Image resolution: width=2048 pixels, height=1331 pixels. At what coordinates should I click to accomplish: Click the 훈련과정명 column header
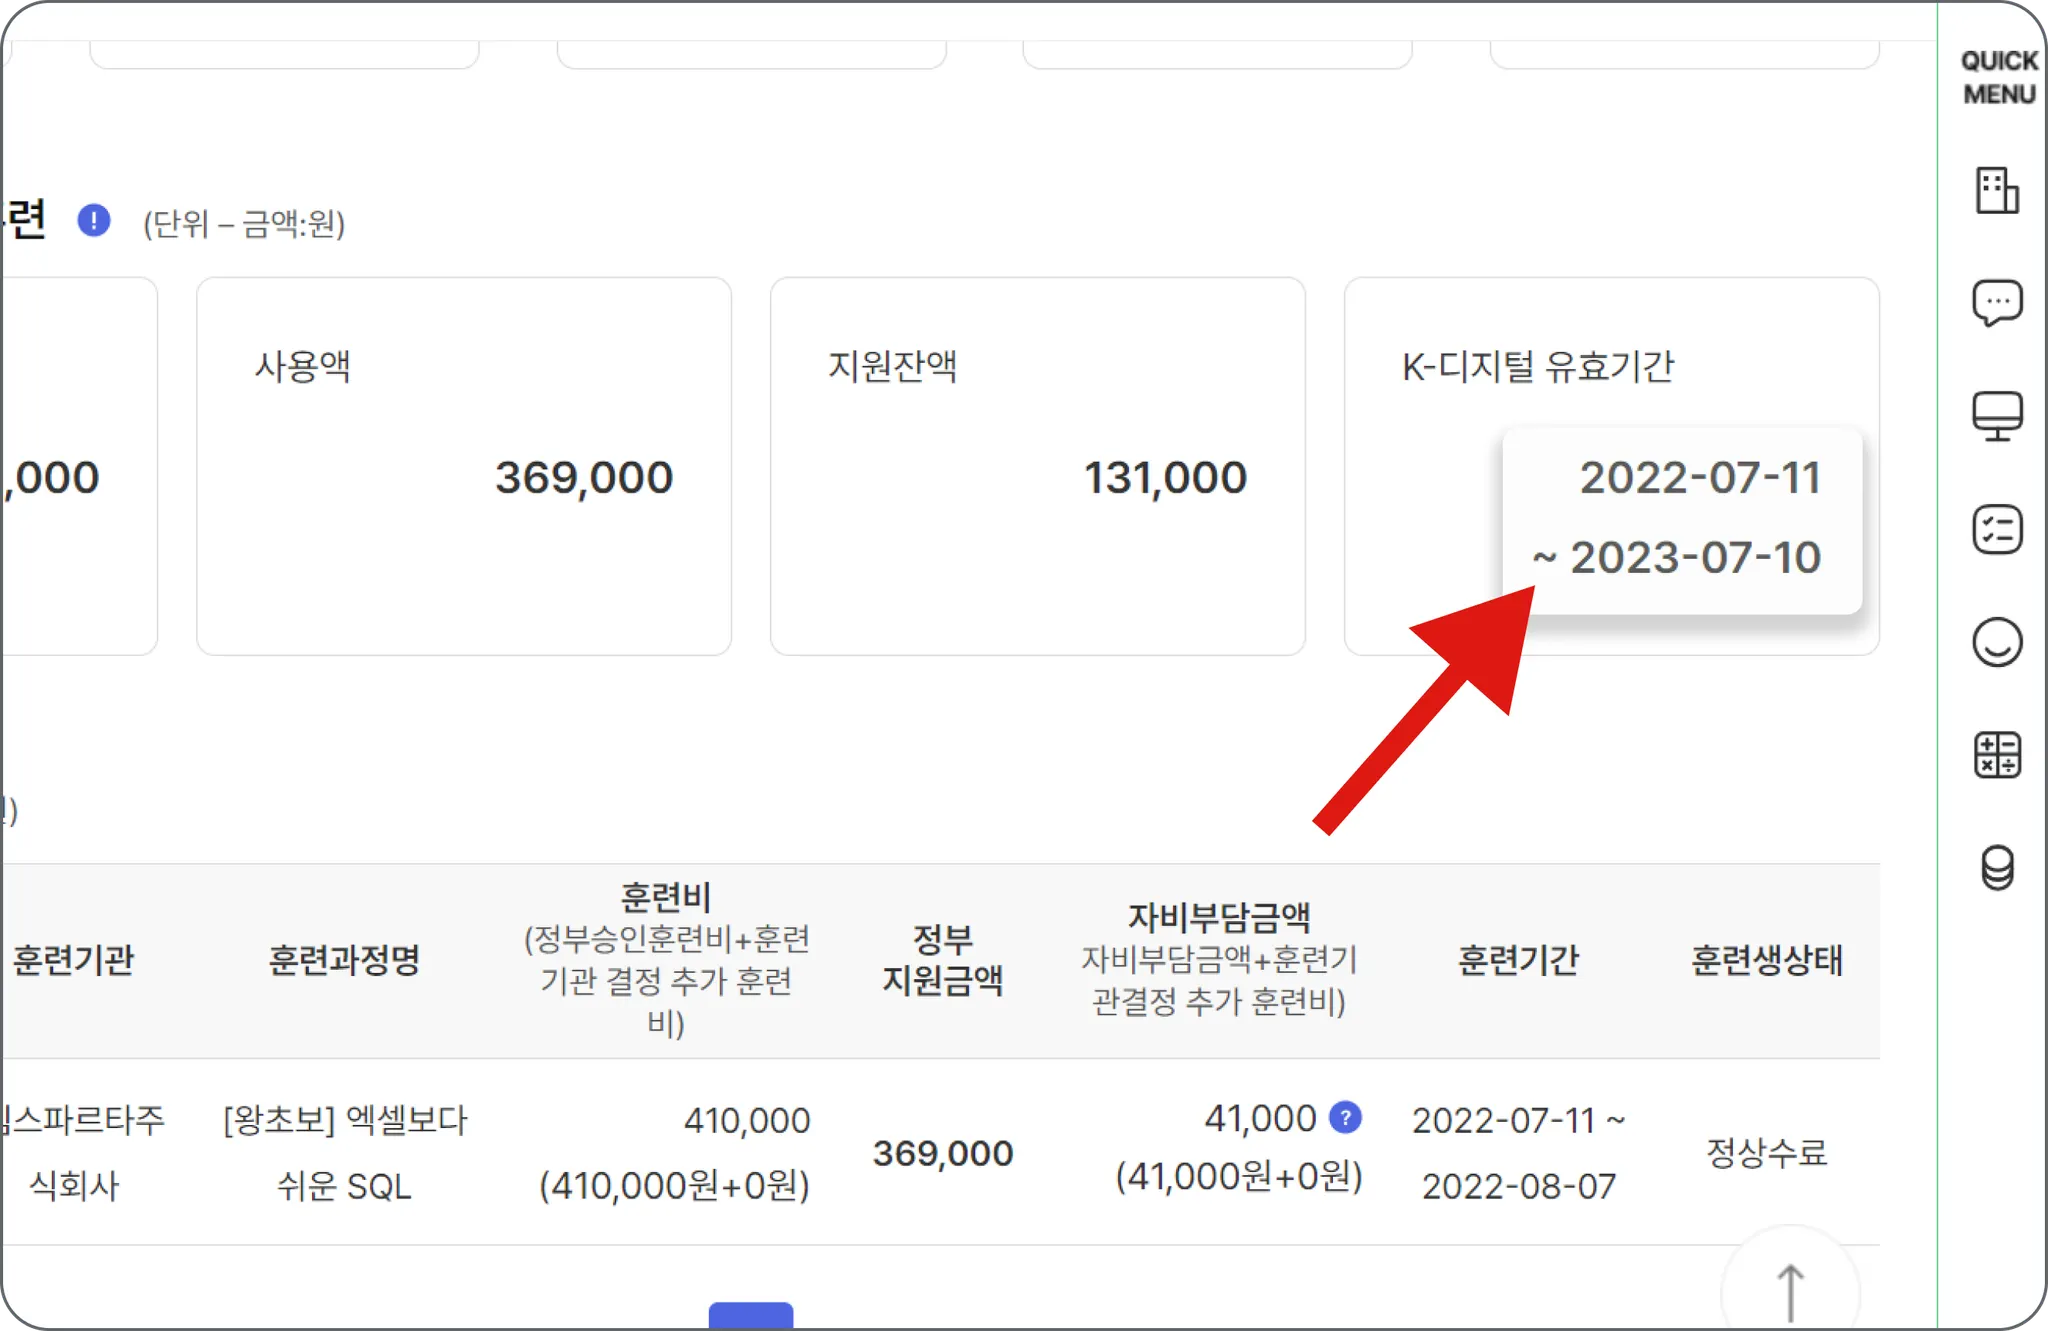tap(344, 960)
